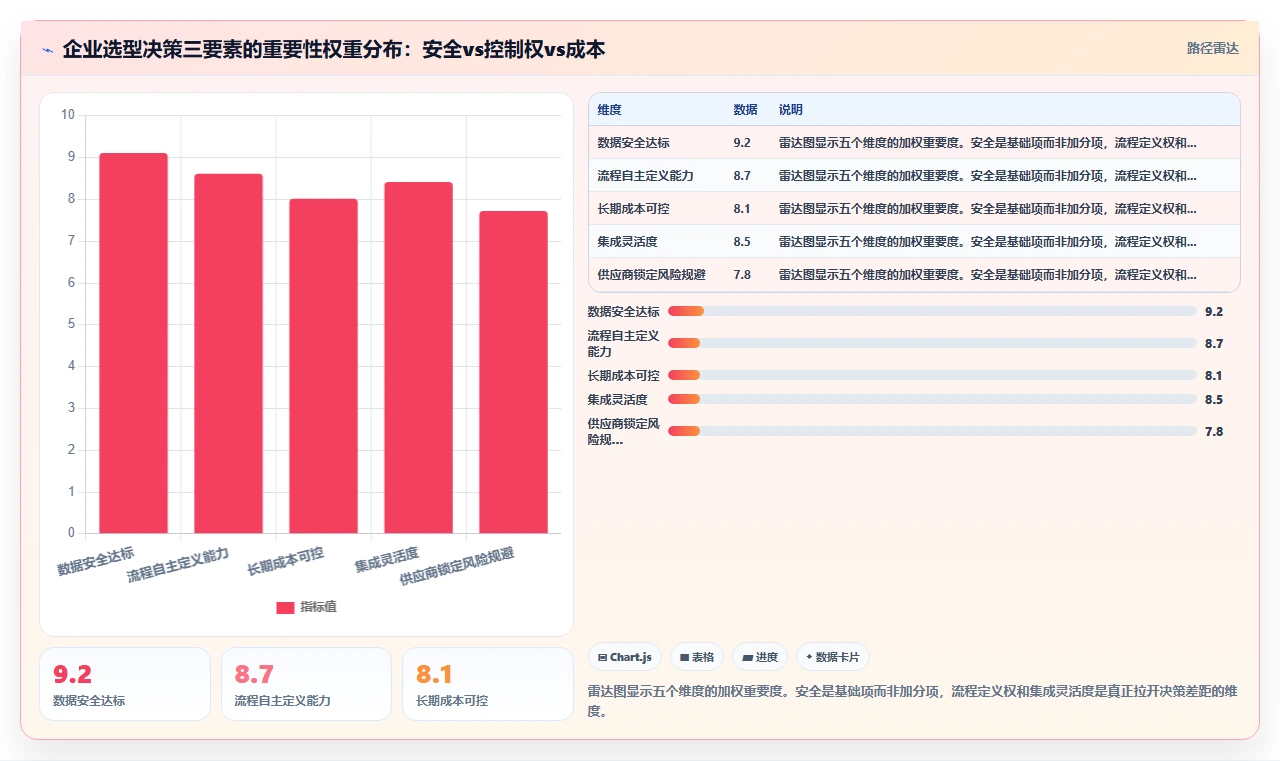
Task: Click the summary paragraph starting 雷达图显示五个维度
Action: (913, 701)
